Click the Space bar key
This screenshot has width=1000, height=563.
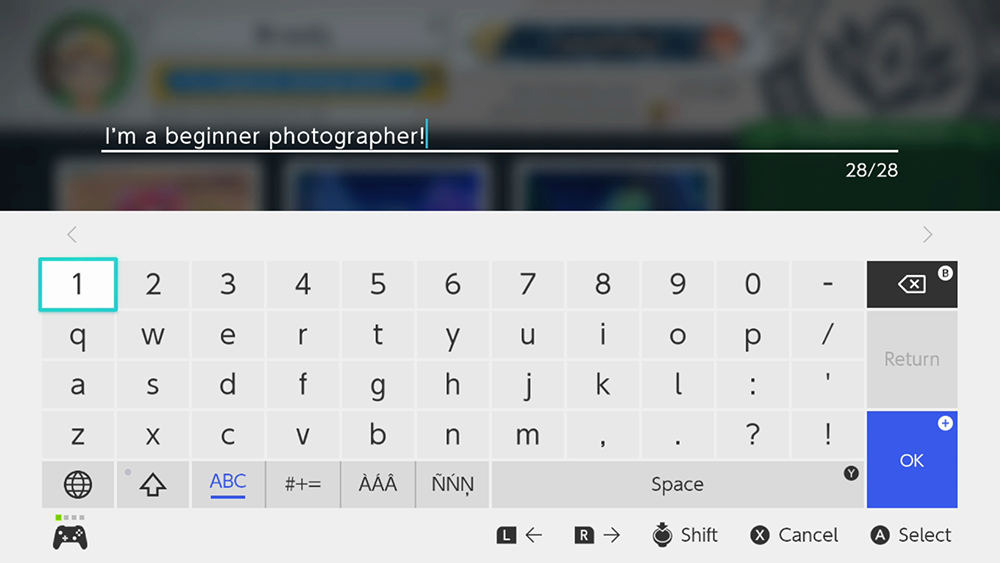point(677,485)
